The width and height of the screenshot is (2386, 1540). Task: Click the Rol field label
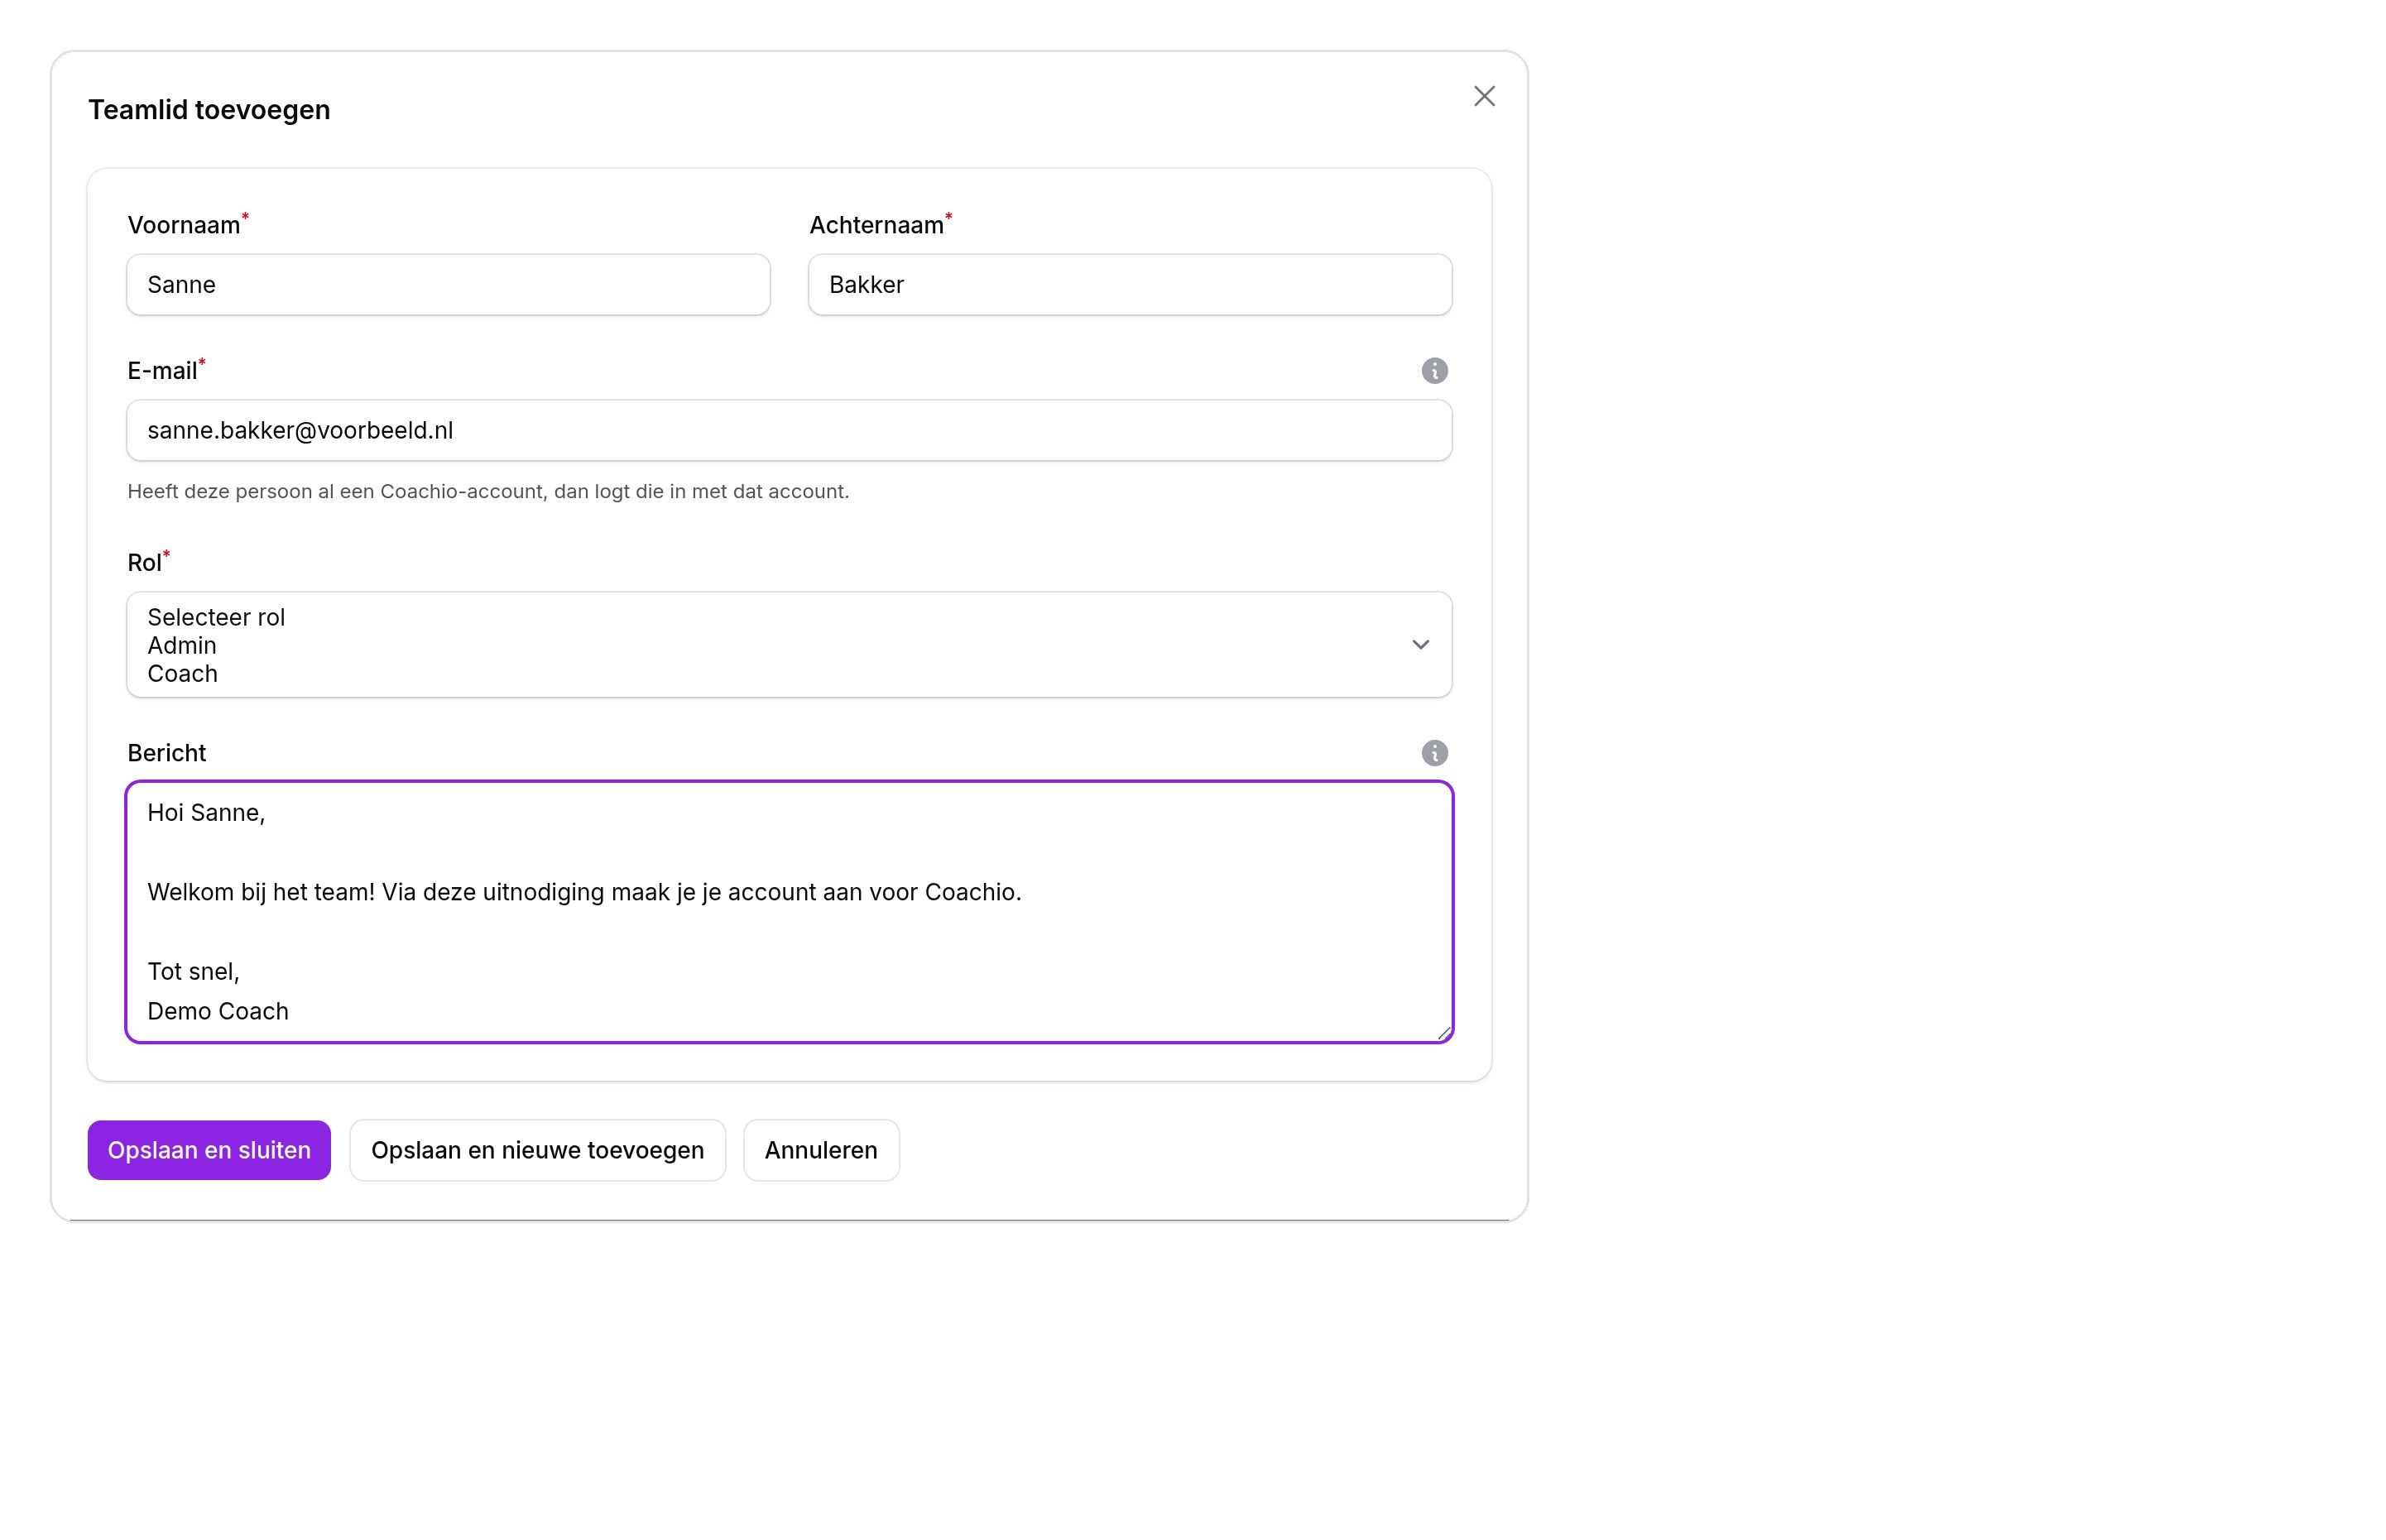(x=145, y=563)
